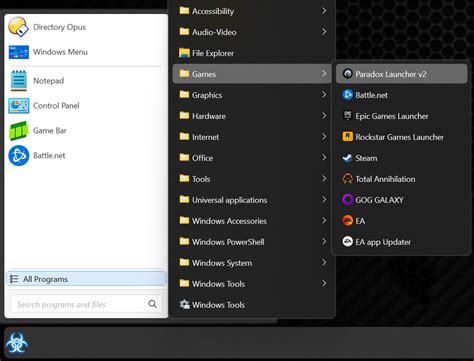The height and width of the screenshot is (361, 474).
Task: Expand the Audio-Video submenu arrow
Action: [x=324, y=32]
